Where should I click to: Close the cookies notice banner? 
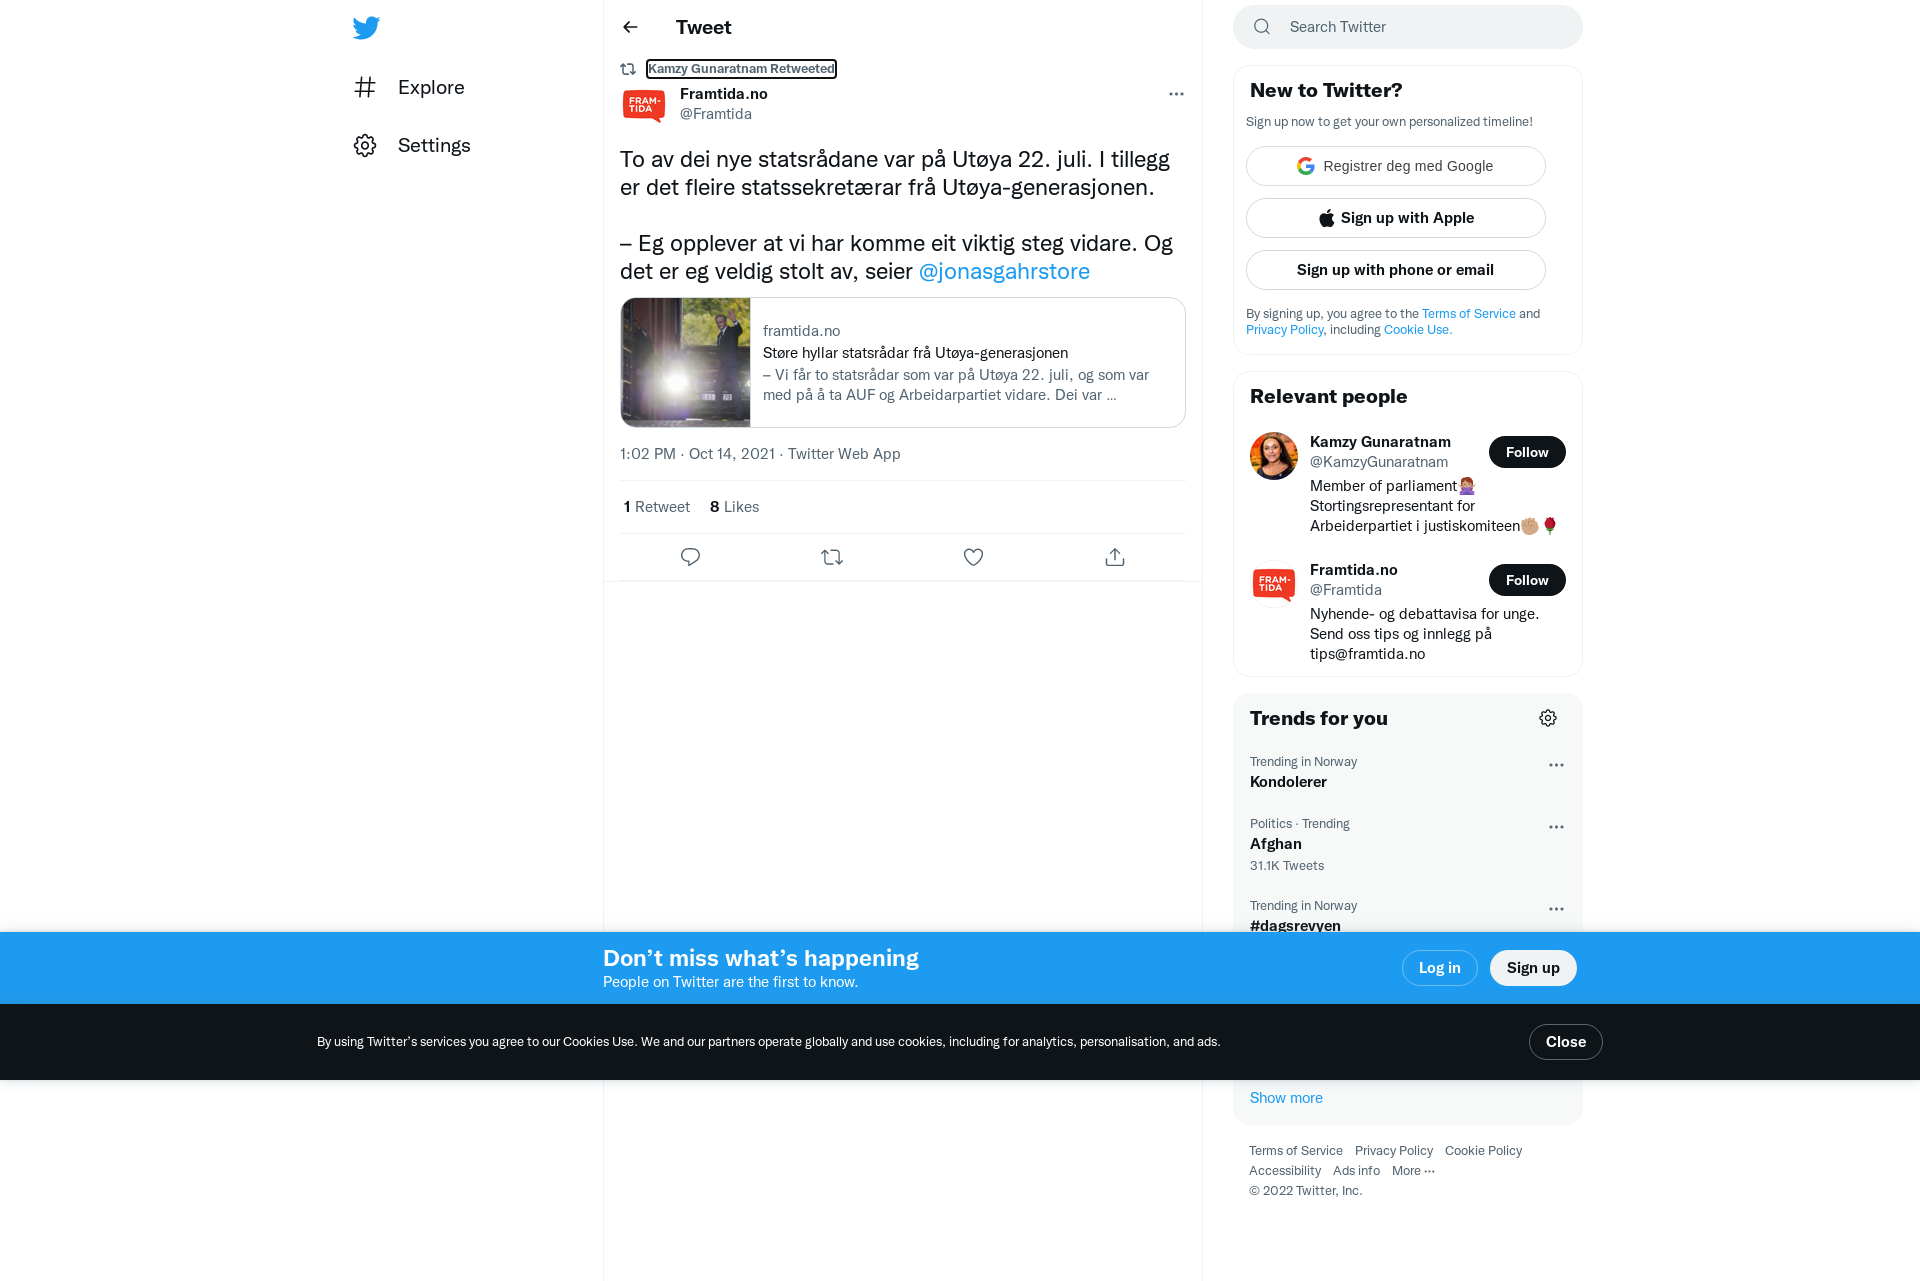click(x=1565, y=1042)
